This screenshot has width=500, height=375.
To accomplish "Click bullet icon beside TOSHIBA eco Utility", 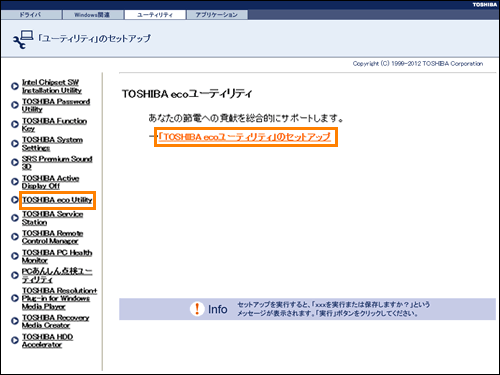I will coord(15,200).
